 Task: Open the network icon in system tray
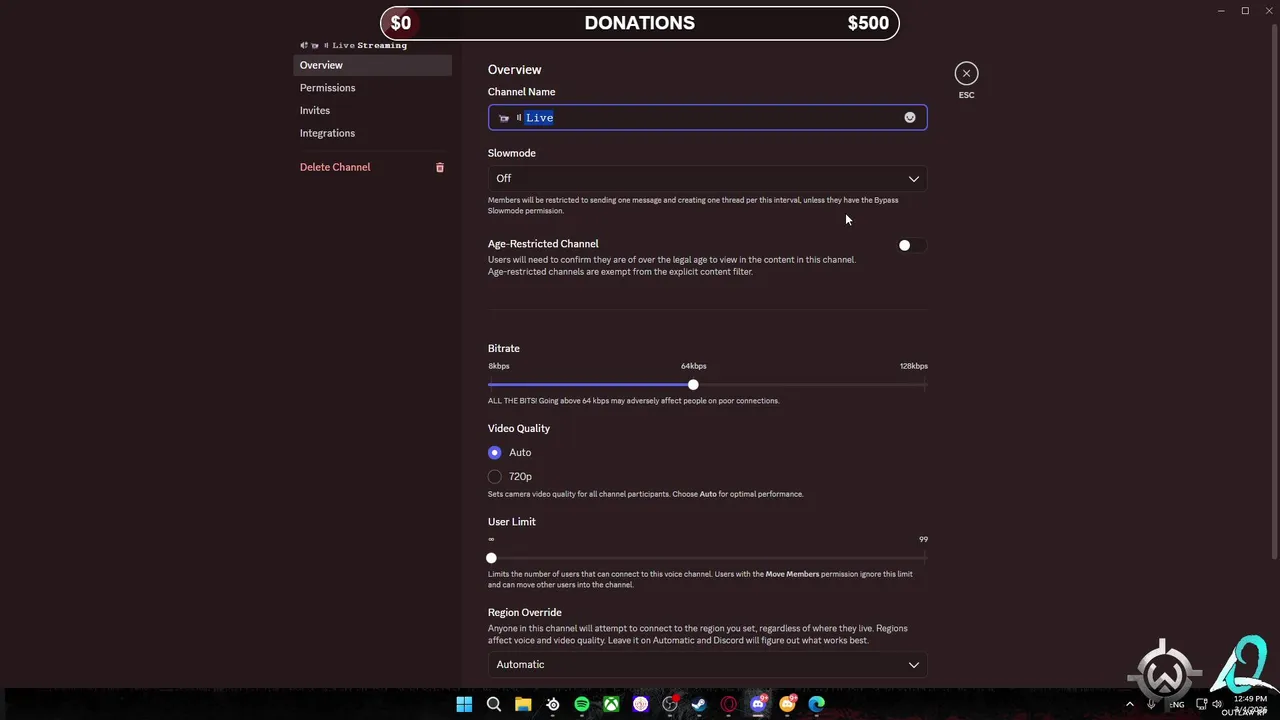1201,704
